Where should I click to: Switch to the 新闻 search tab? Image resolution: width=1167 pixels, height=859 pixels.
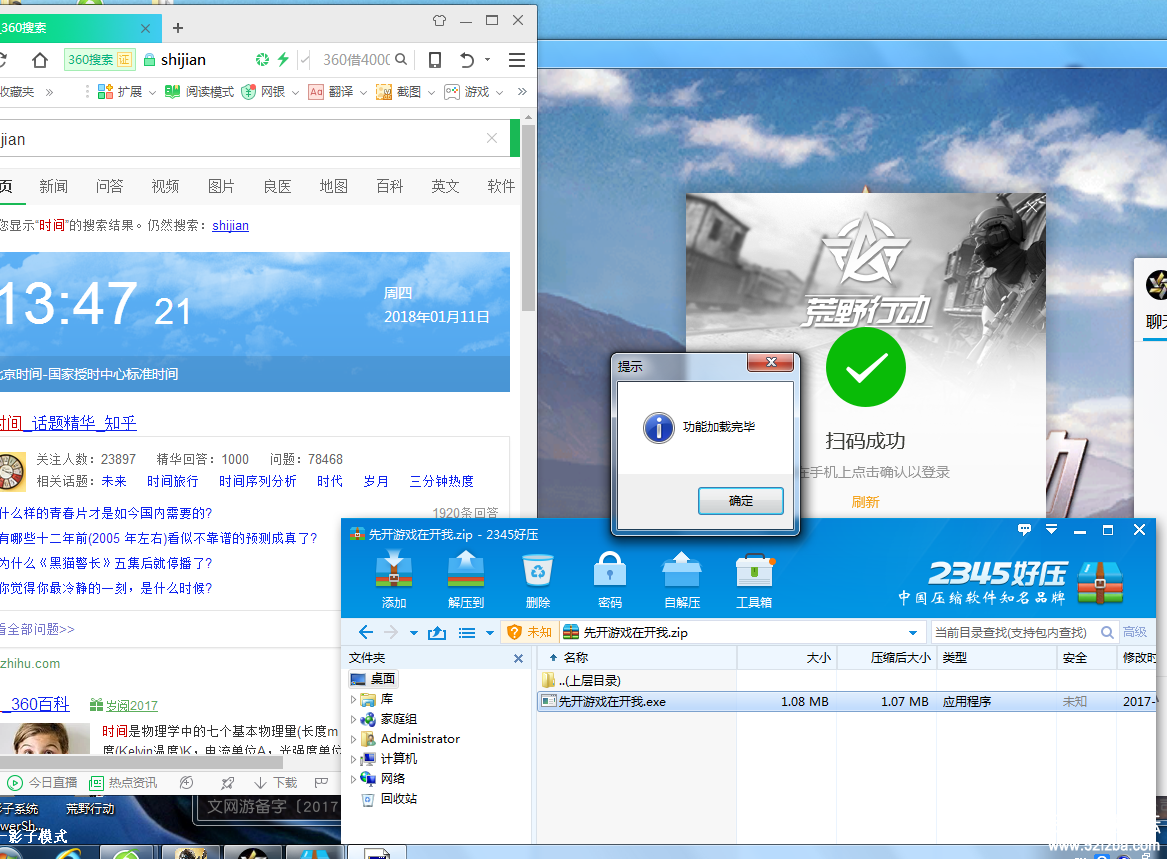pyautogui.click(x=54, y=186)
